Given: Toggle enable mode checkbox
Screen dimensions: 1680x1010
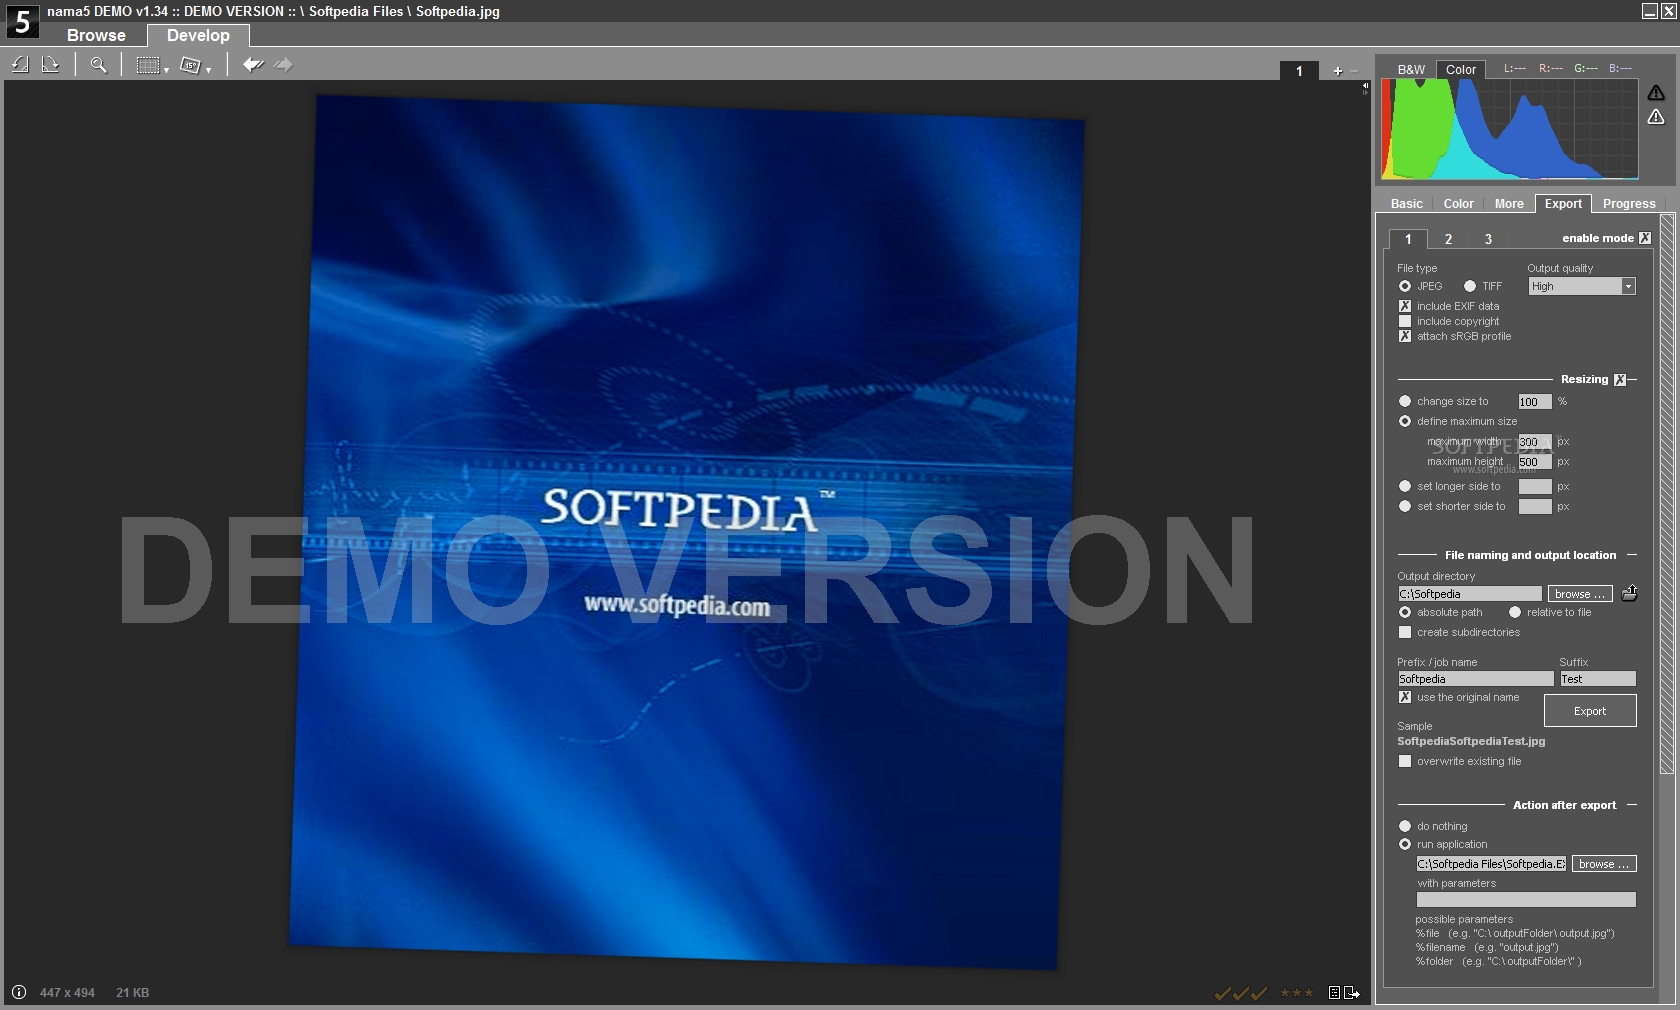Looking at the screenshot, I should click(x=1645, y=238).
